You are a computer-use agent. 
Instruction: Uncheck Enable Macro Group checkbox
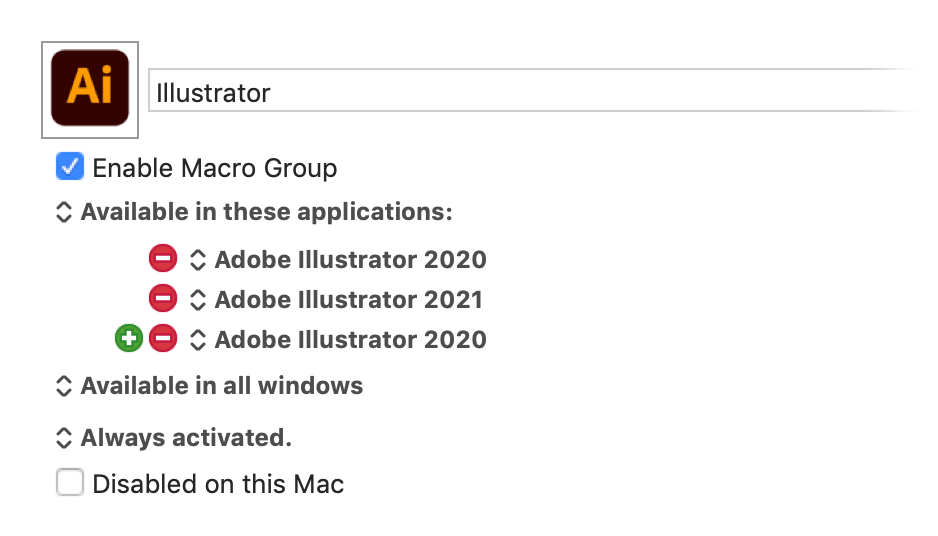(x=70, y=166)
